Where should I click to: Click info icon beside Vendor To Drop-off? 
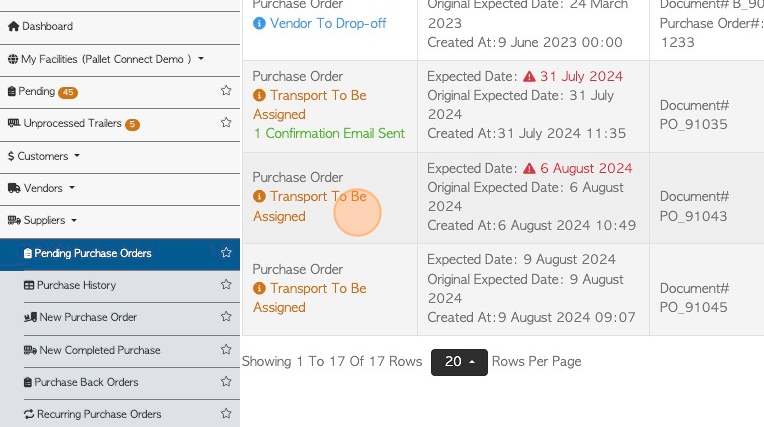coord(259,23)
